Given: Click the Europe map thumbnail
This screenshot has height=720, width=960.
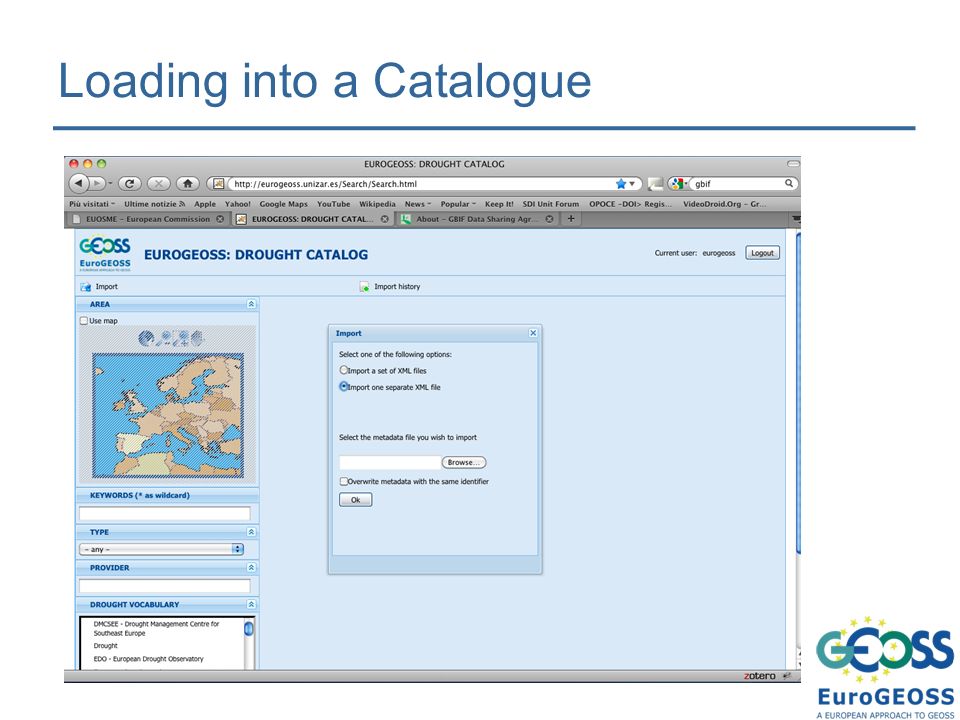Looking at the screenshot, I should 168,415.
